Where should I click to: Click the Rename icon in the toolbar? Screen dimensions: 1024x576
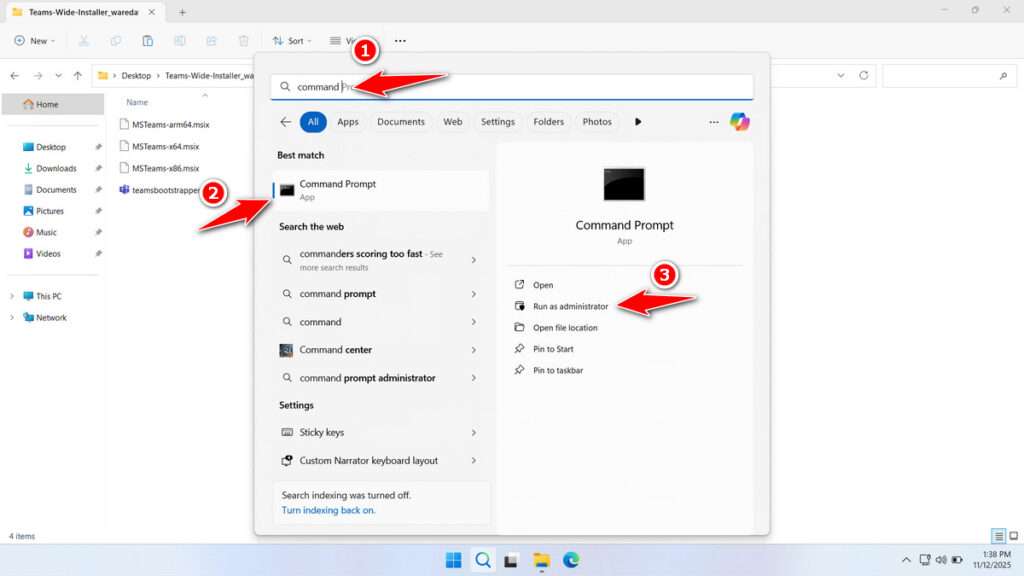[x=179, y=40]
